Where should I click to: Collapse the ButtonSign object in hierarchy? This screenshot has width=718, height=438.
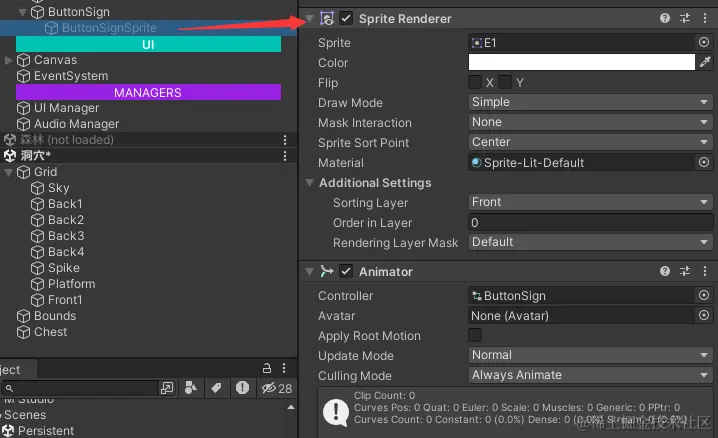22,12
